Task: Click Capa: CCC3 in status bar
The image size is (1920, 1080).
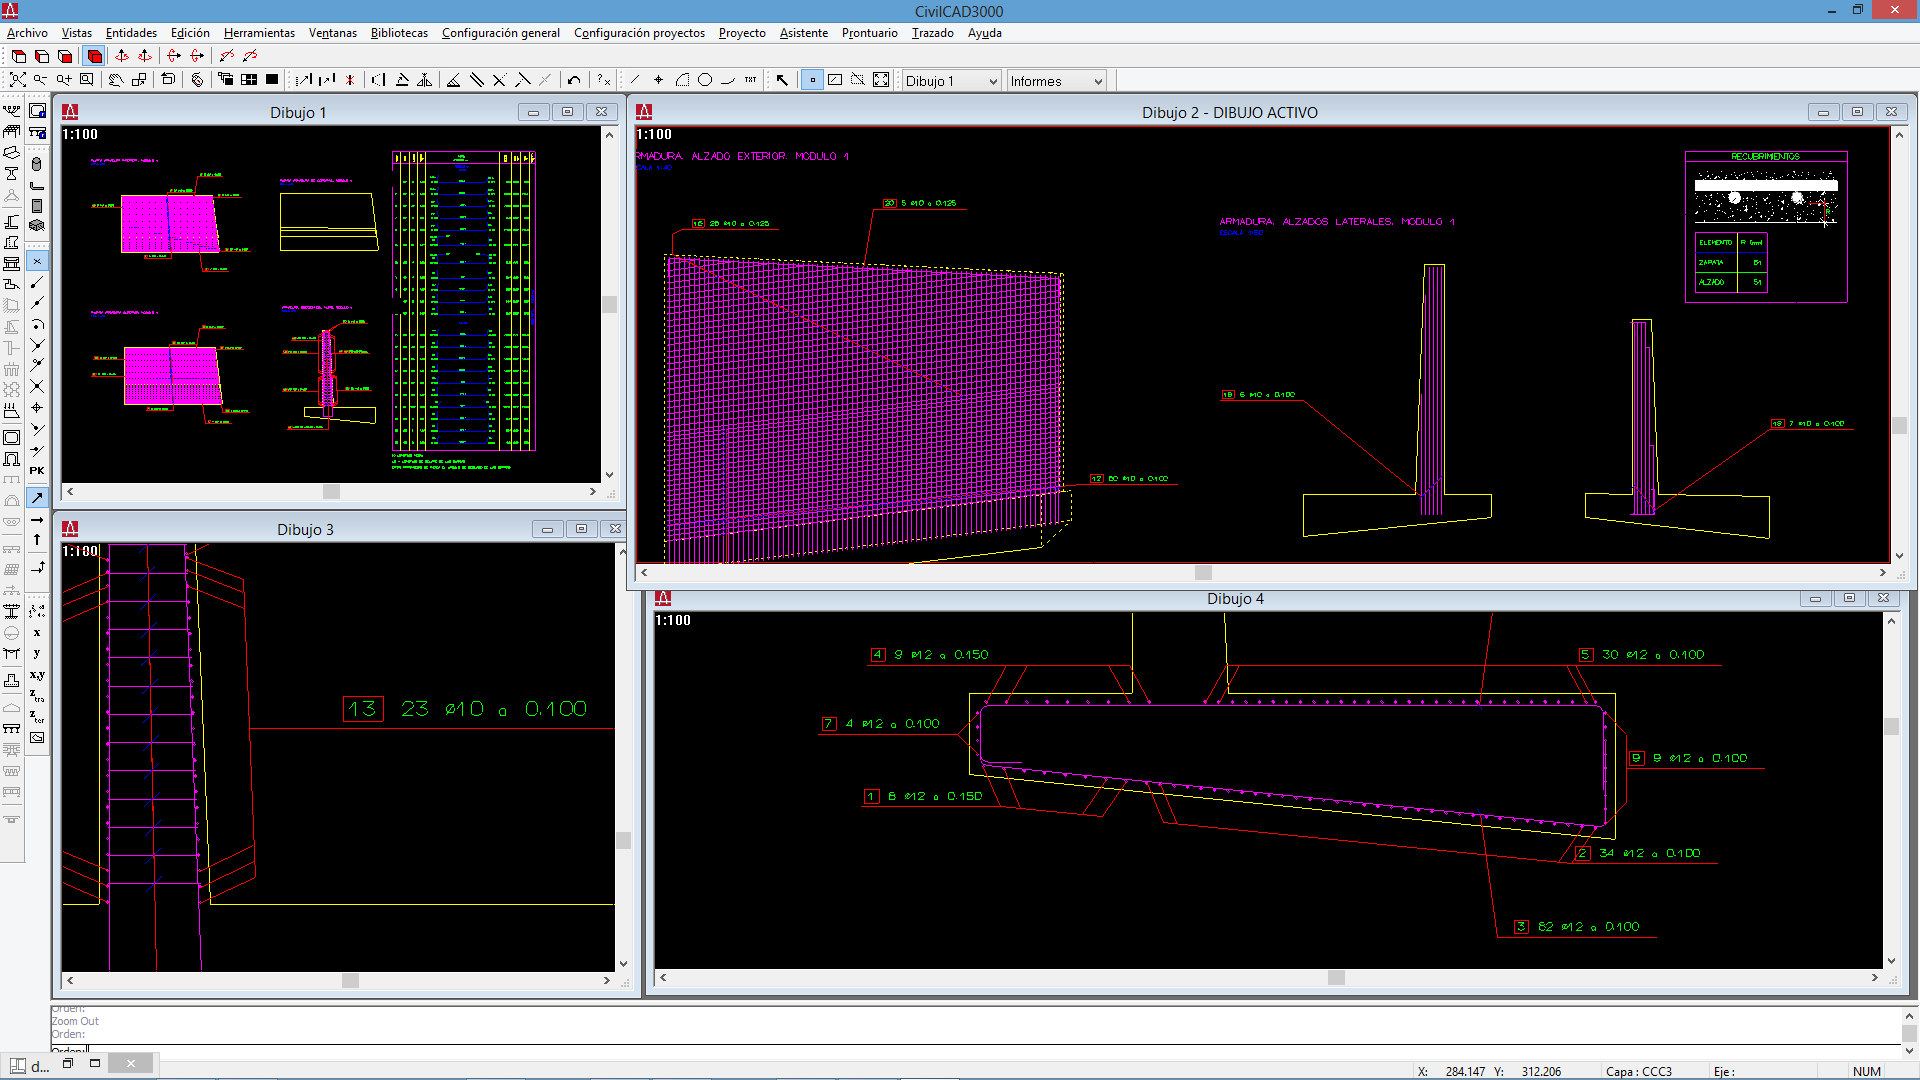Action: [x=1639, y=1071]
